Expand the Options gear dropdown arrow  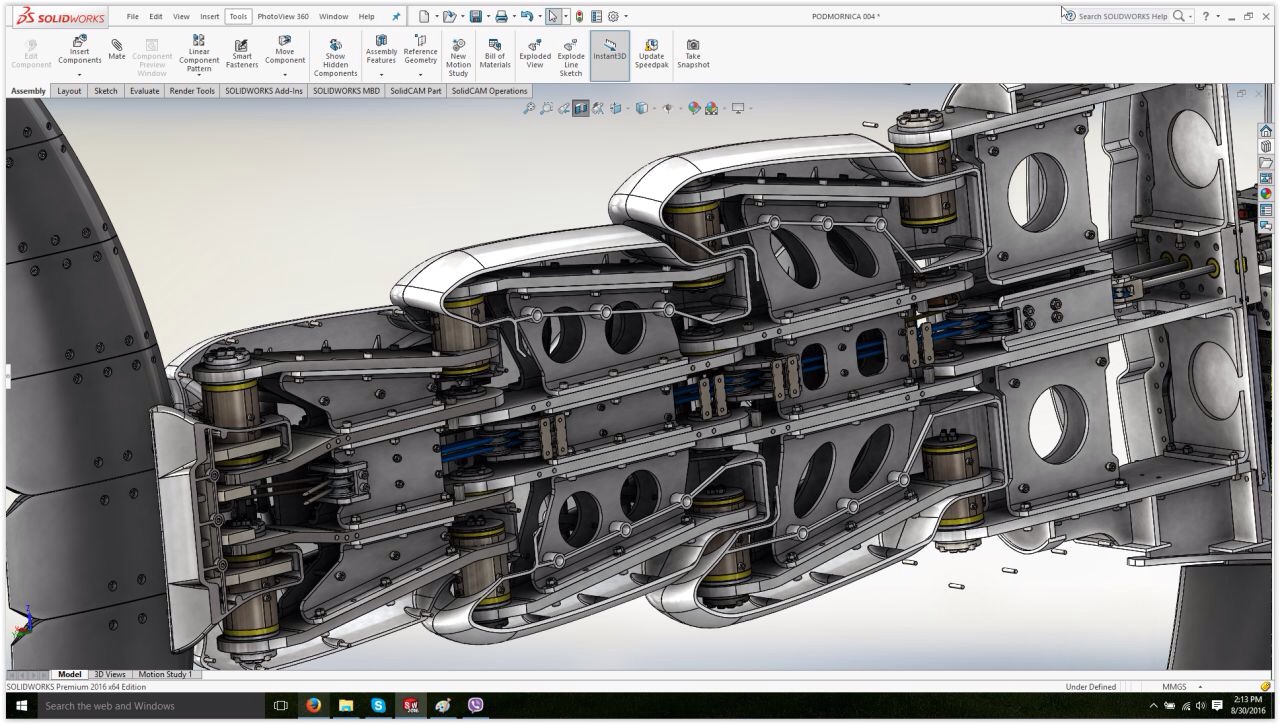(x=626, y=16)
